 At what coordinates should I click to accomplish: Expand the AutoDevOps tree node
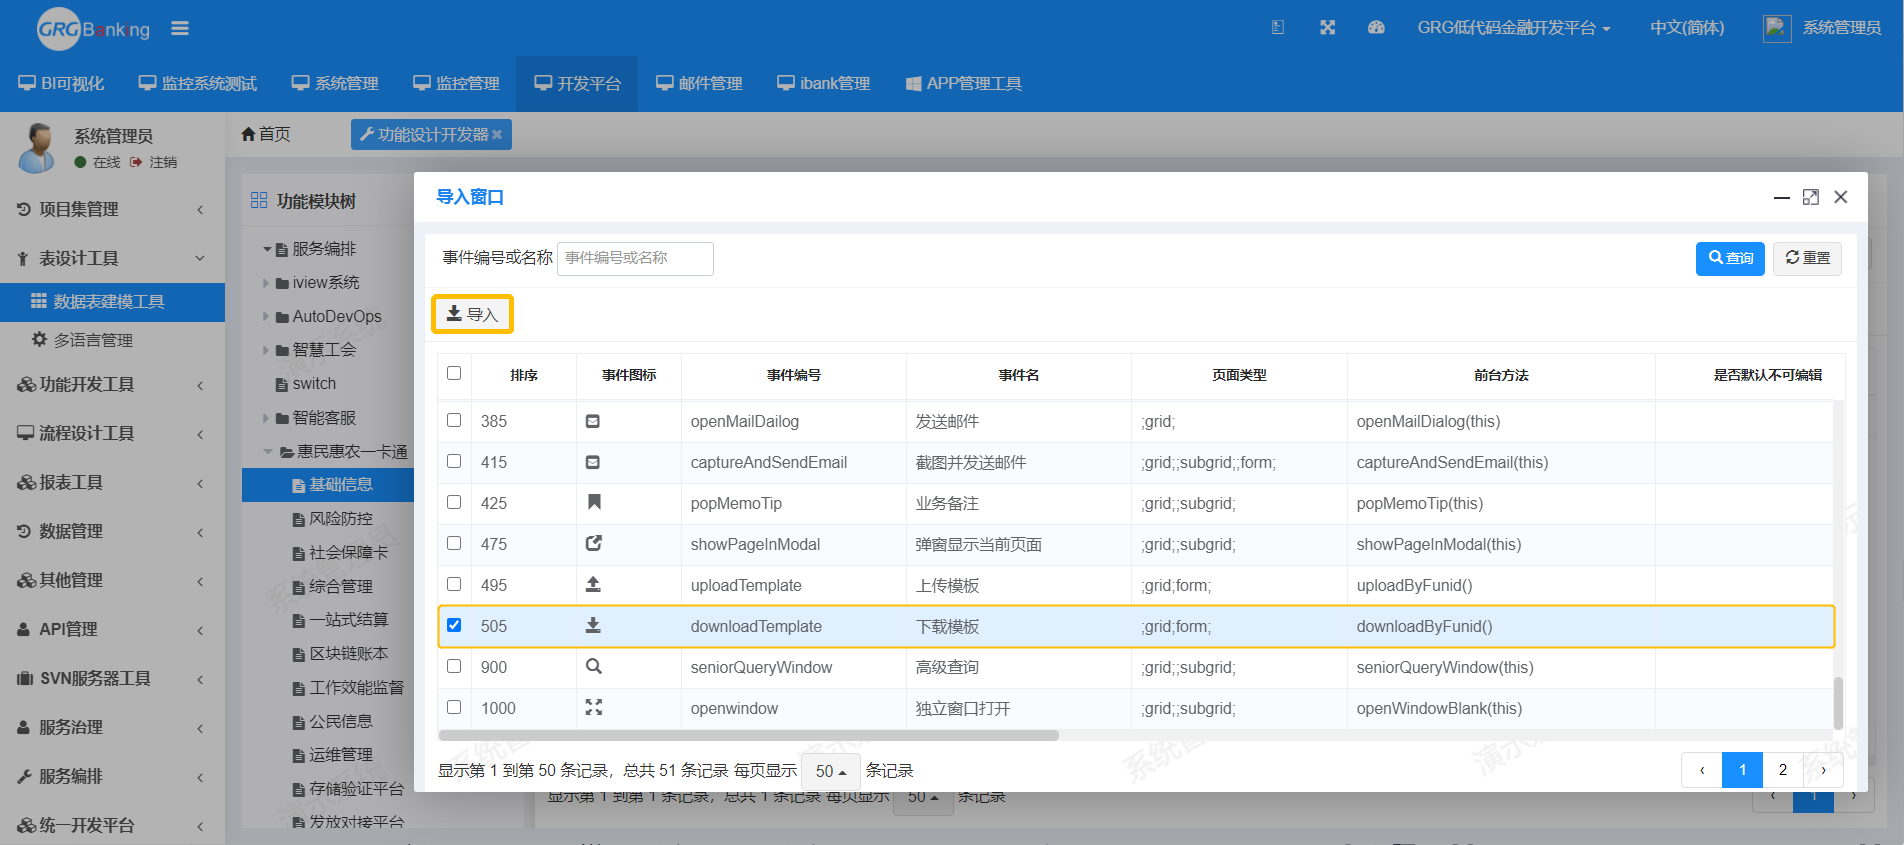[267, 317]
